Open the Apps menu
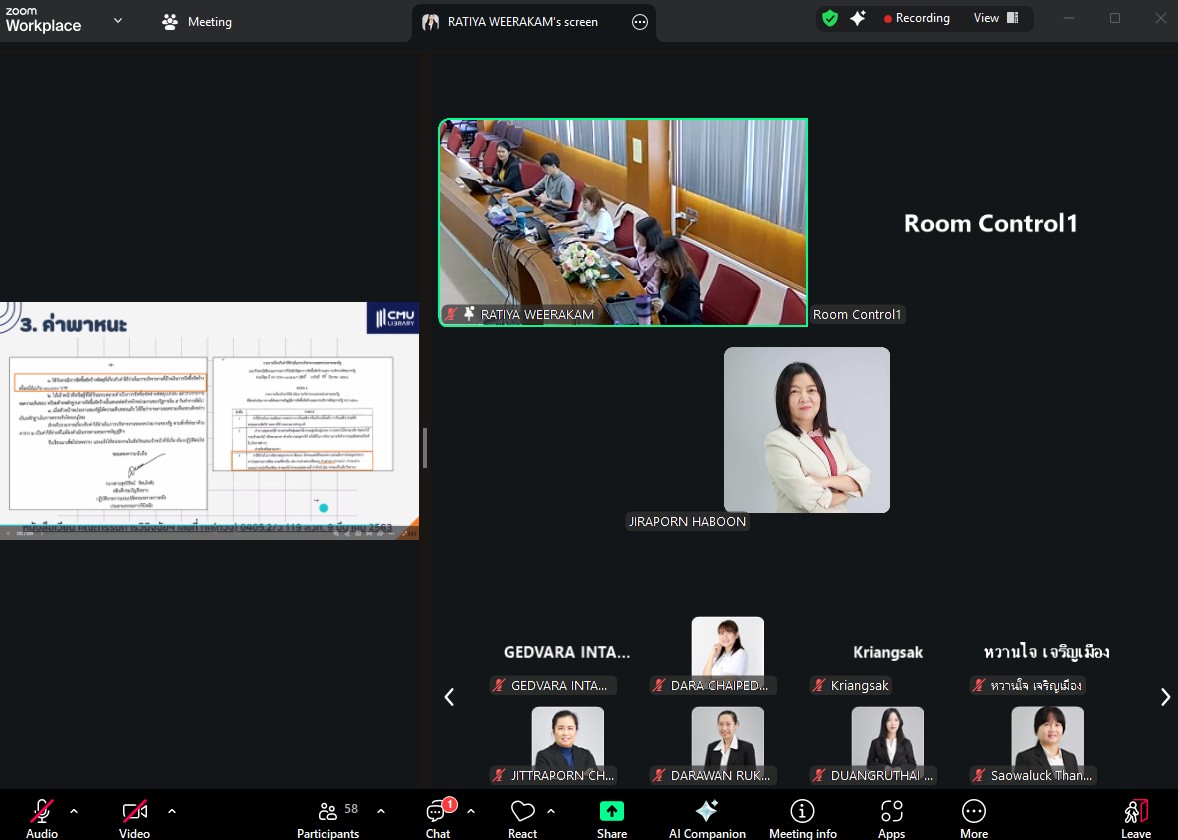The height and width of the screenshot is (840, 1178). pyautogui.click(x=892, y=818)
